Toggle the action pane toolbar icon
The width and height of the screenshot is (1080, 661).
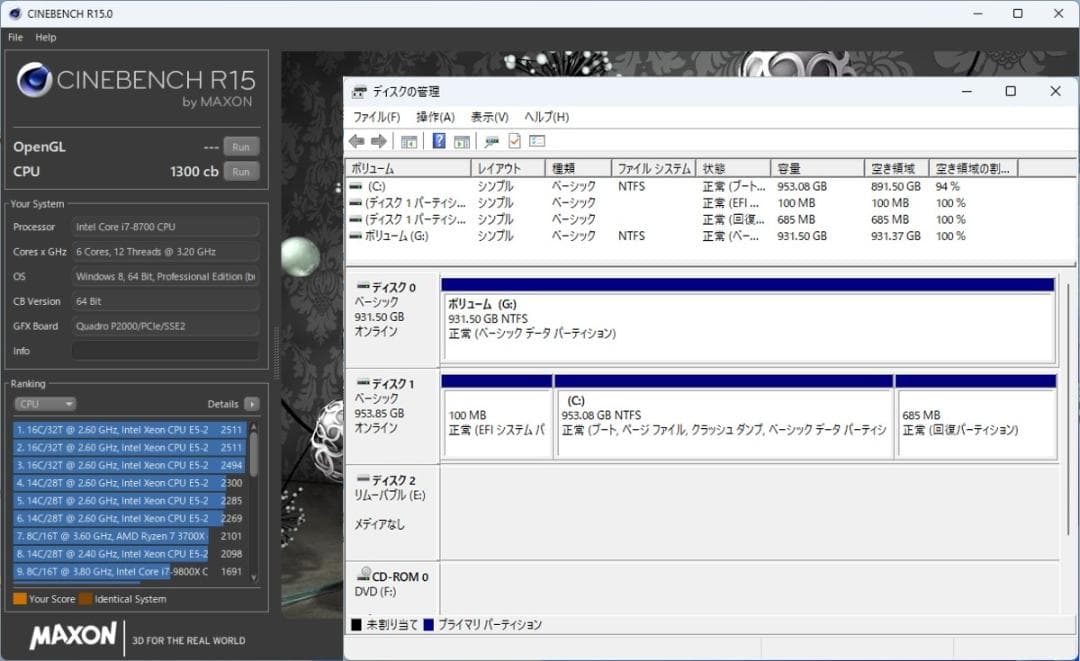pos(460,141)
